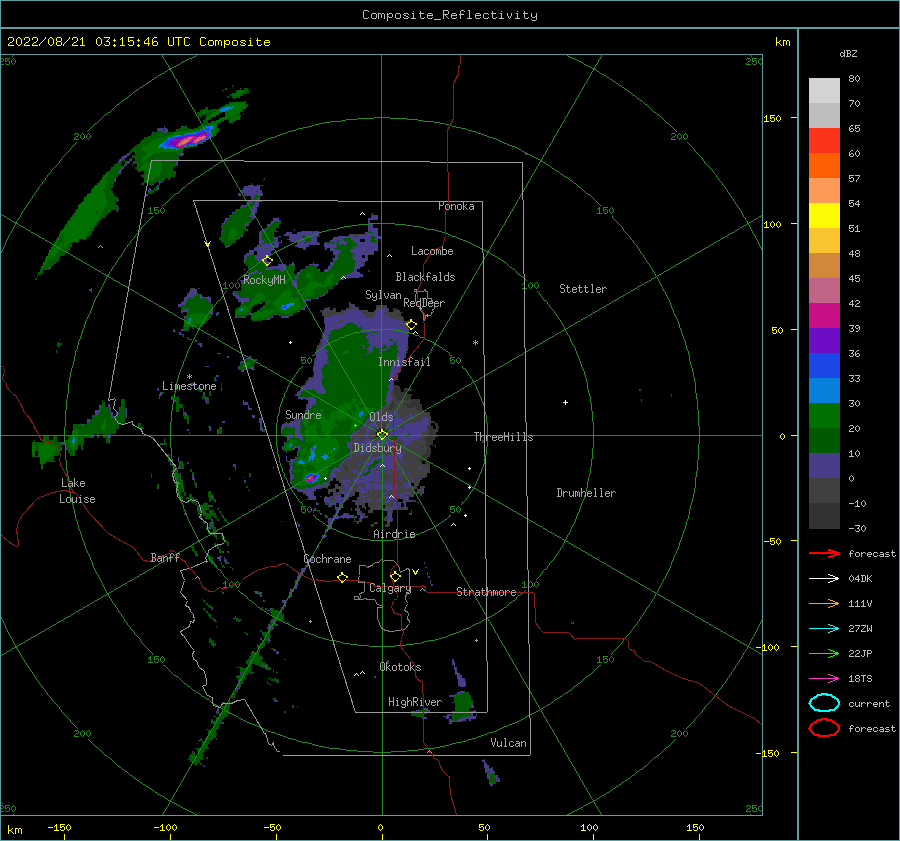Screen dimensions: 900x841
Task: Click the yellow diamond marker below Cochrane
Action: pos(342,577)
